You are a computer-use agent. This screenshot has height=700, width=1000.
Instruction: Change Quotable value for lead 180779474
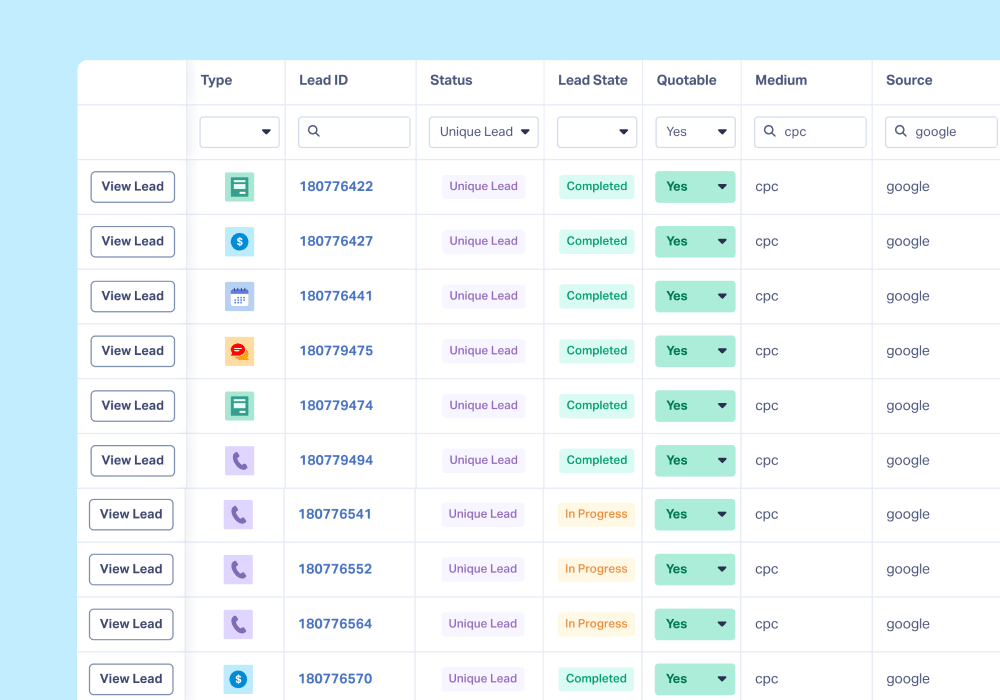pyautogui.click(x=695, y=406)
